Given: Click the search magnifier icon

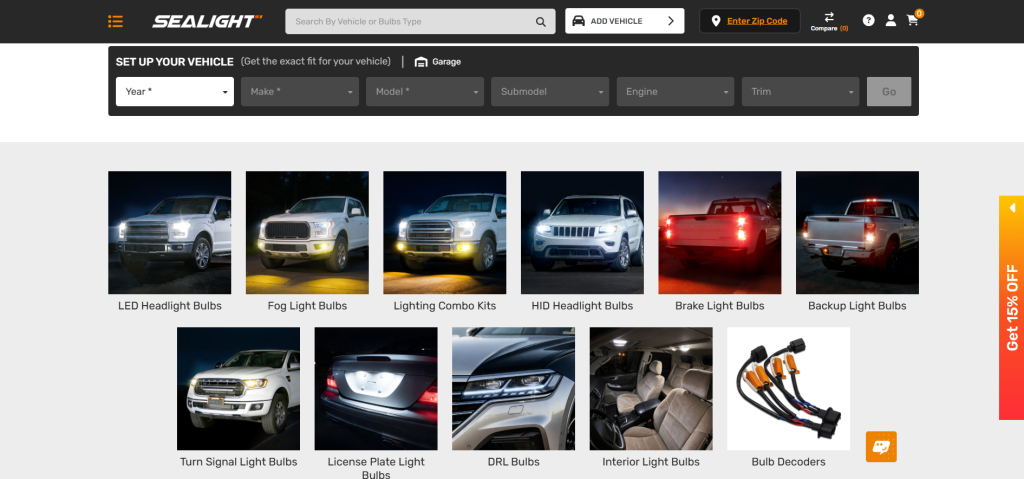Looking at the screenshot, I should click(x=540, y=21).
